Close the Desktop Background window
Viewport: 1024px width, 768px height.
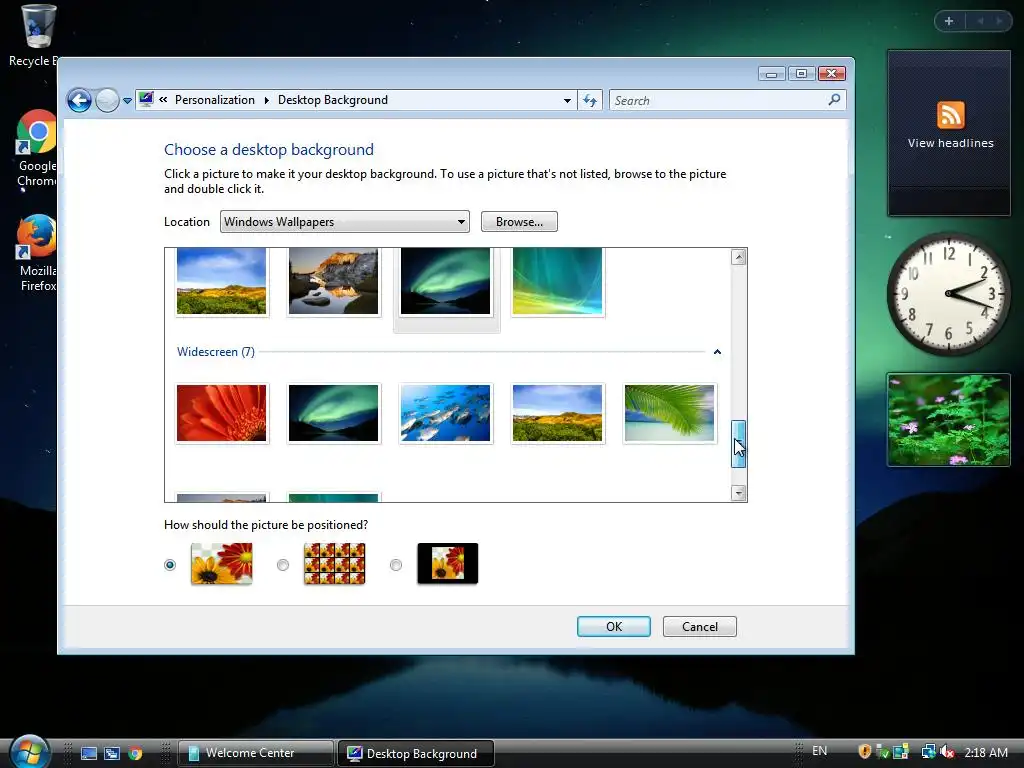point(832,74)
